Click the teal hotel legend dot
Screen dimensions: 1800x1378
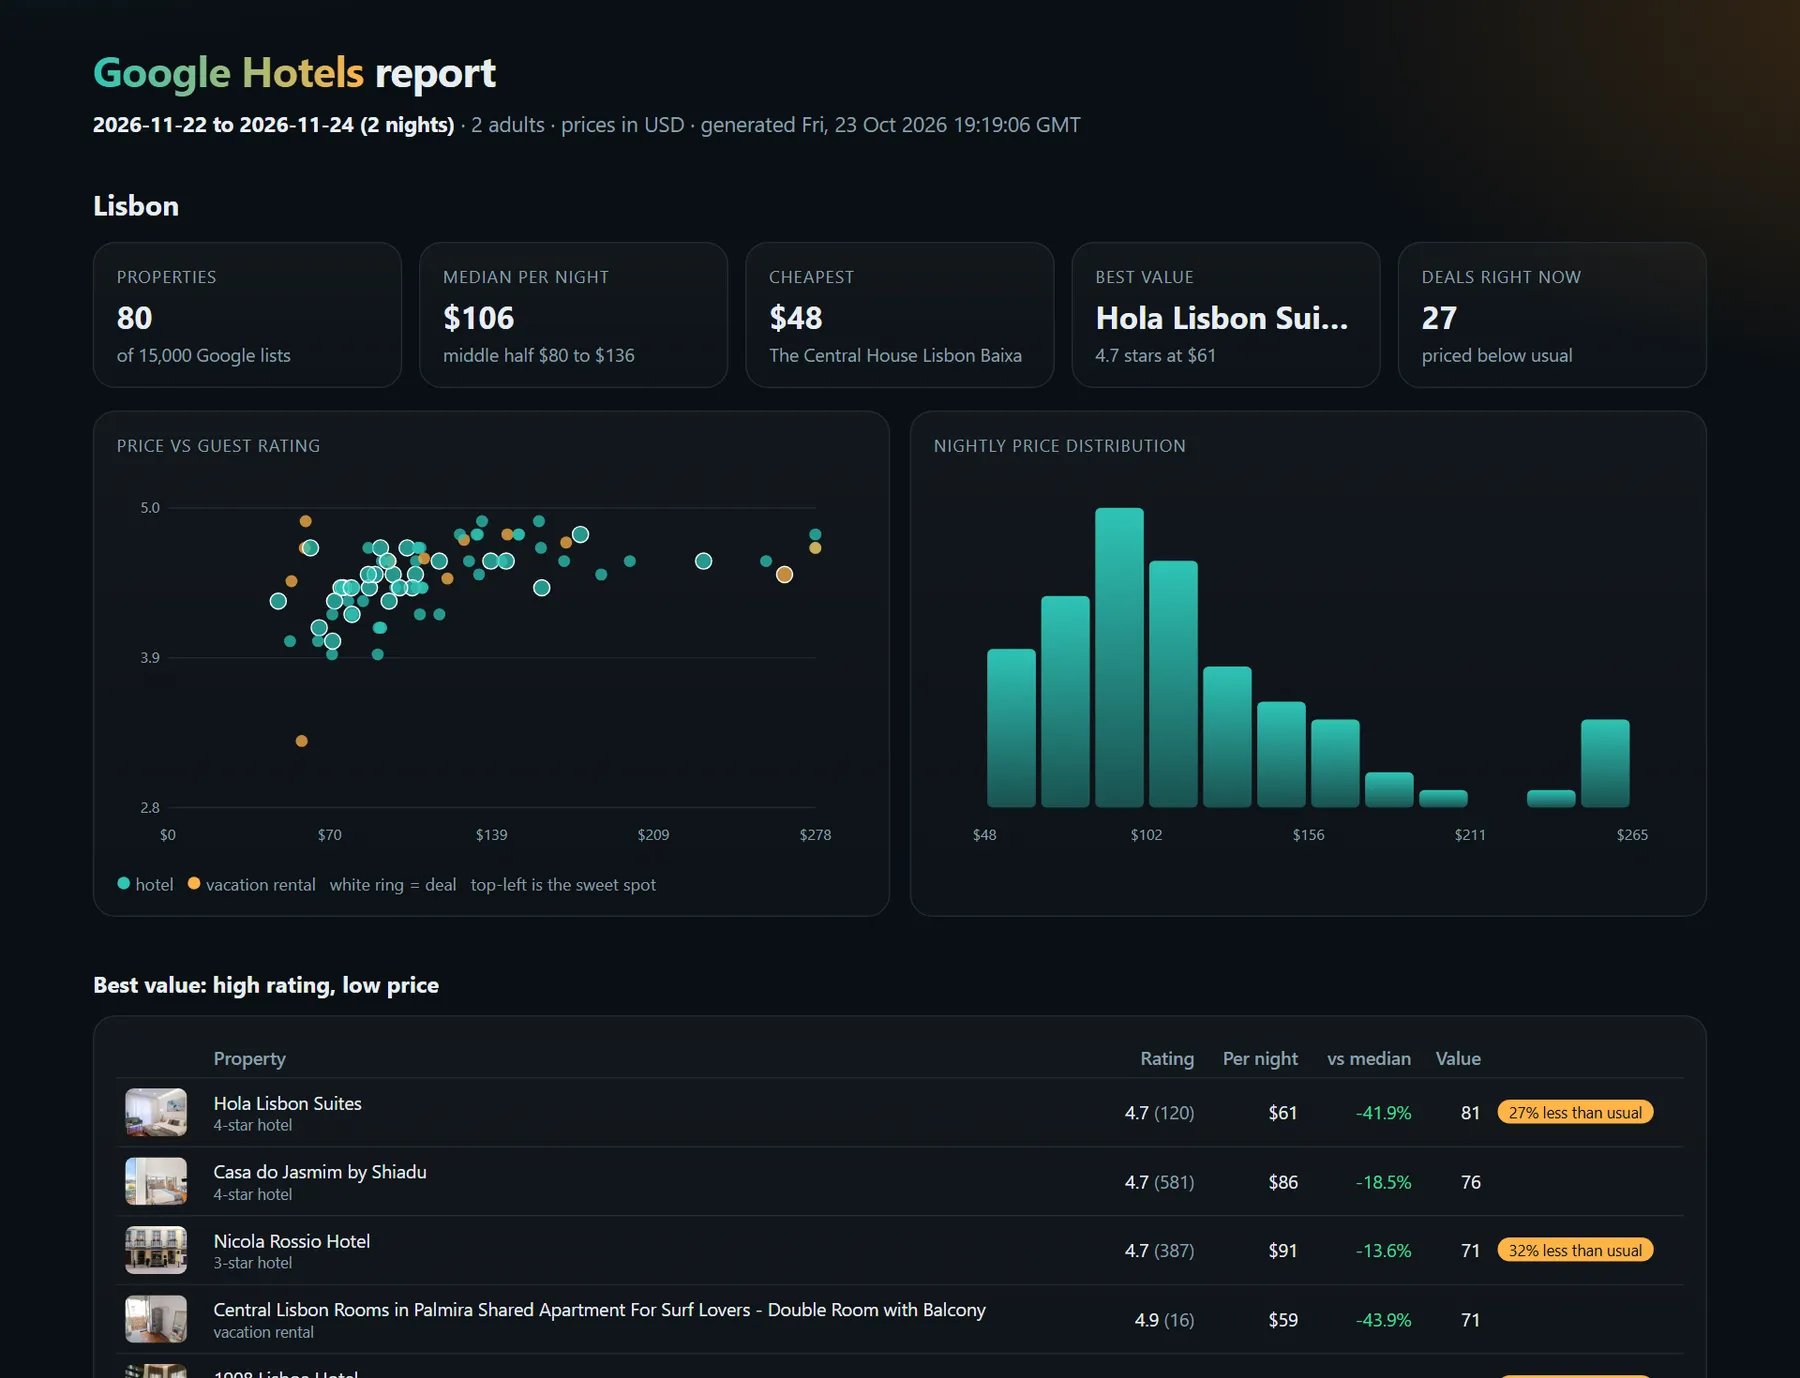pyautogui.click(x=124, y=883)
